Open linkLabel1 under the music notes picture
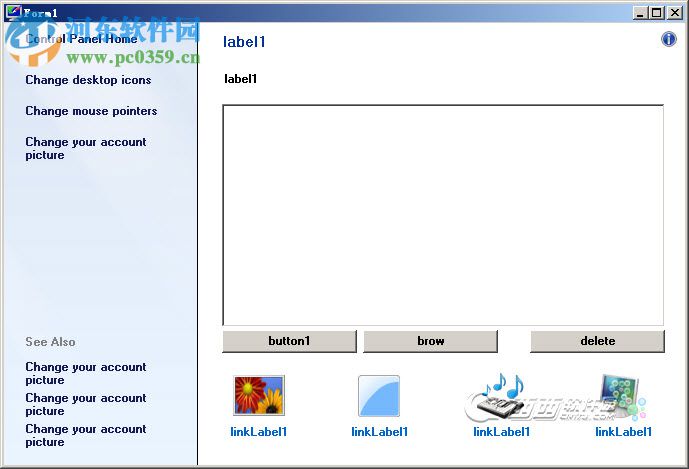The height and width of the screenshot is (469, 689). click(x=501, y=432)
